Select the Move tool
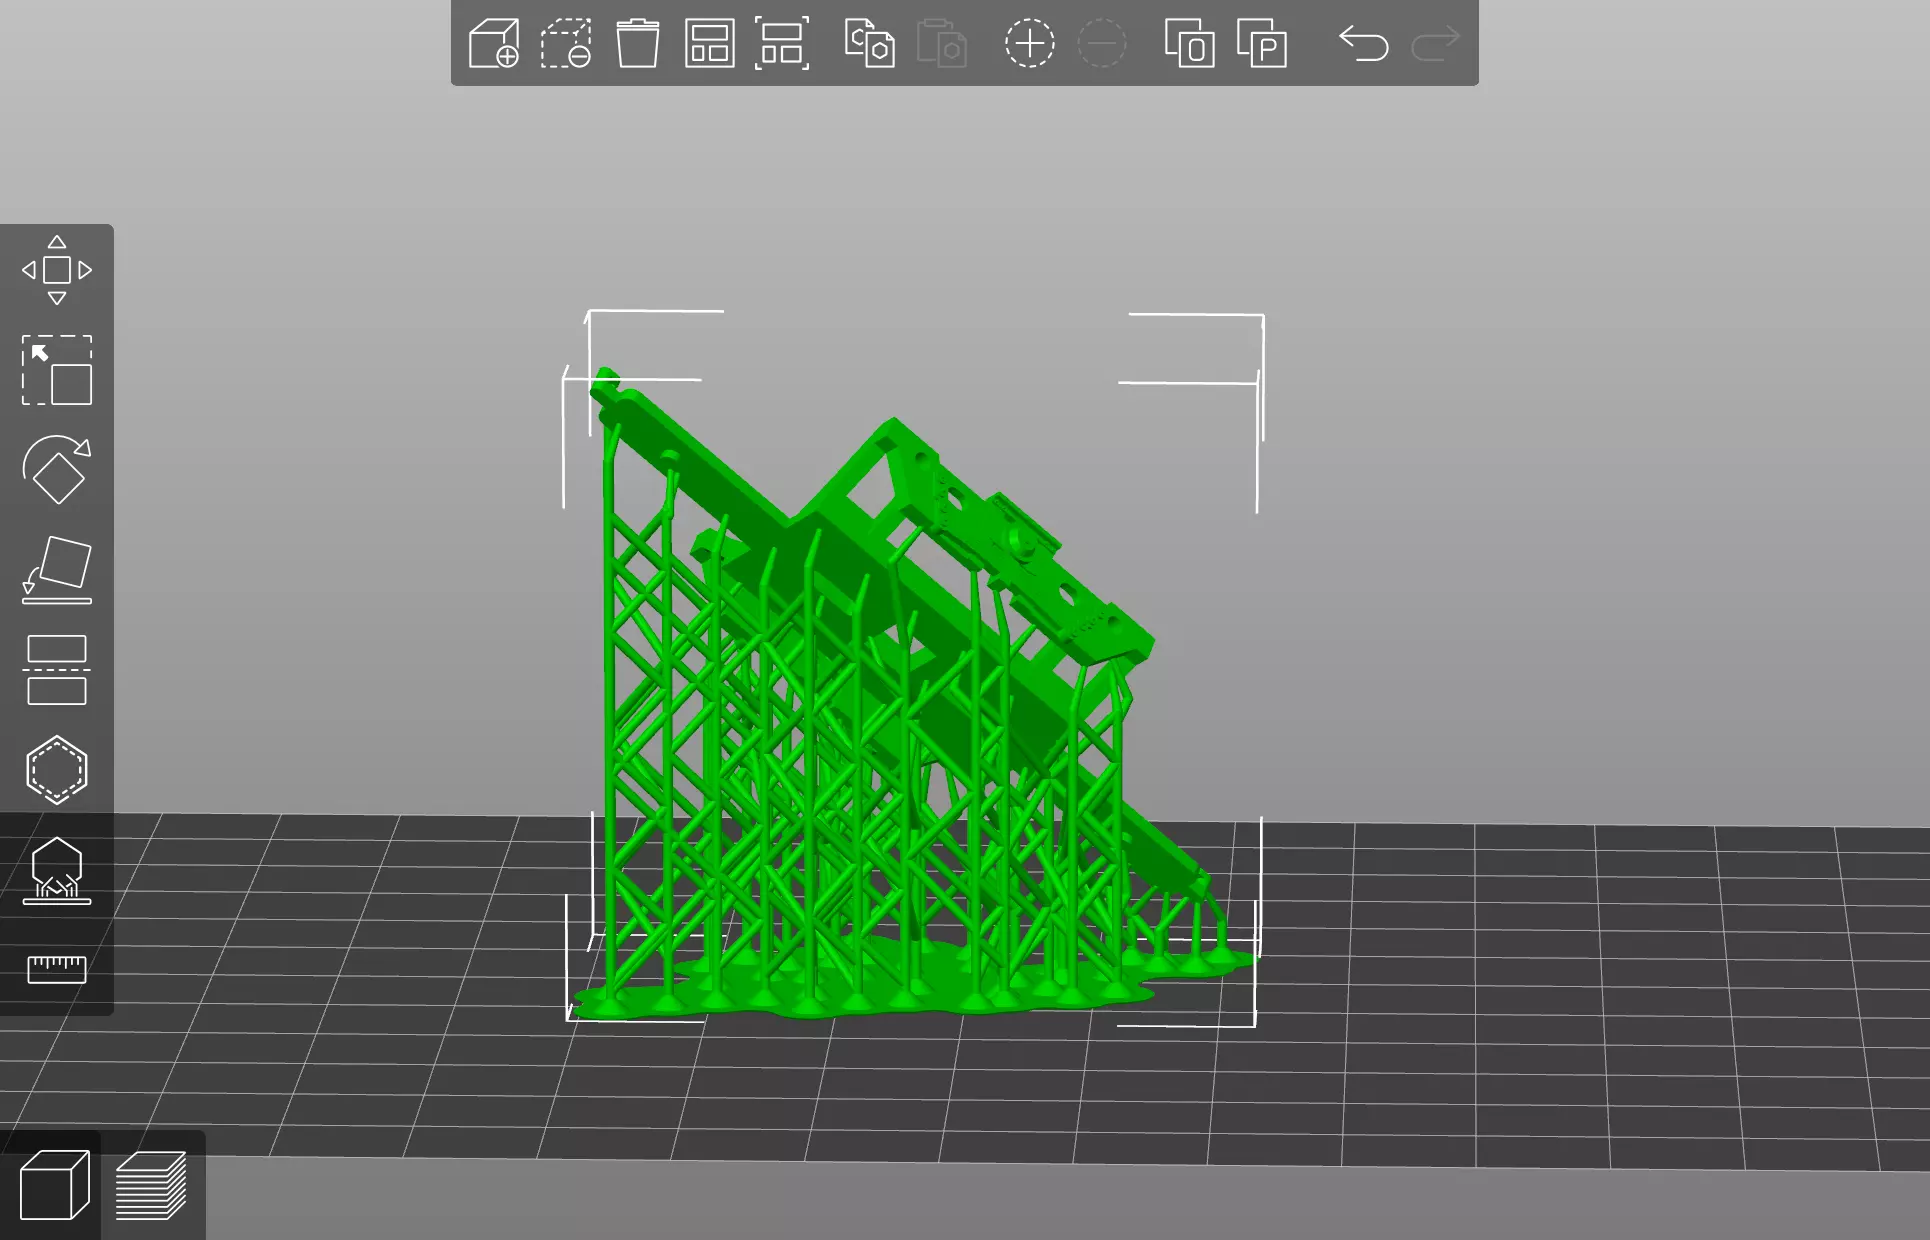The width and height of the screenshot is (1930, 1240). point(57,270)
